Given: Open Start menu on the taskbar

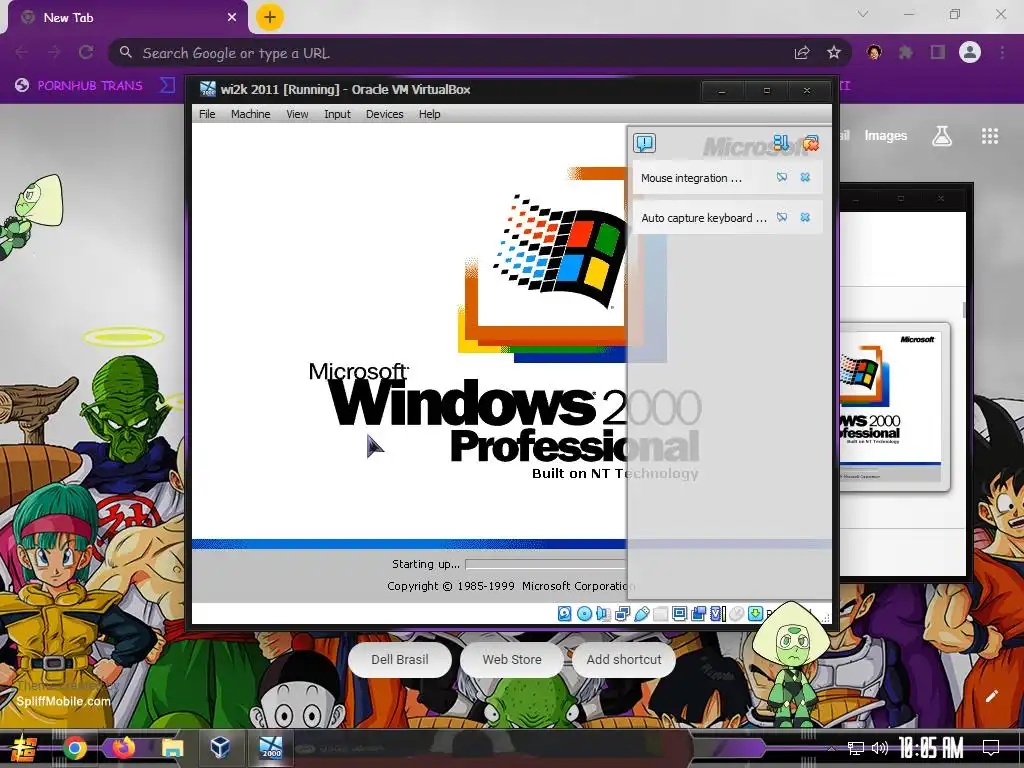Looking at the screenshot, I should (x=24, y=747).
